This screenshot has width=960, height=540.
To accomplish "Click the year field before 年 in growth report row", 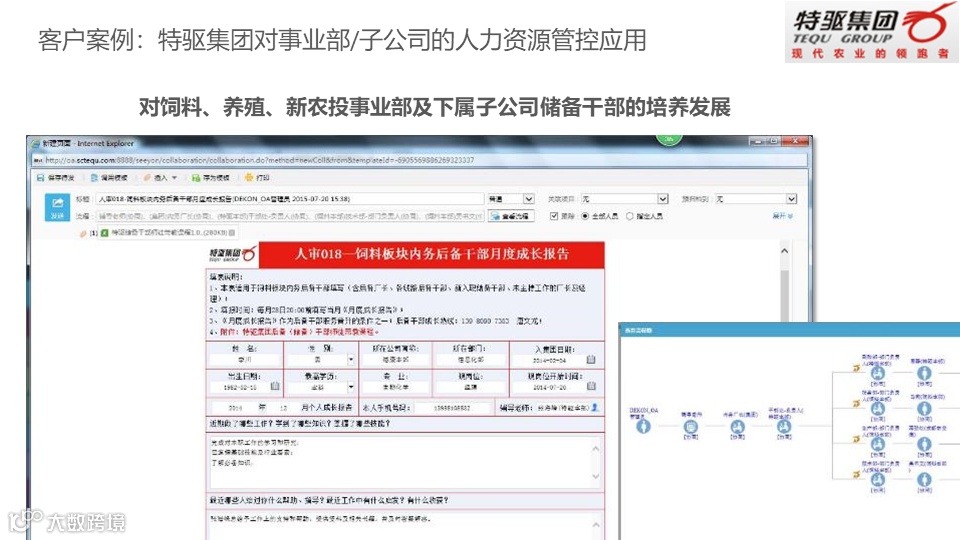I will 235,408.
